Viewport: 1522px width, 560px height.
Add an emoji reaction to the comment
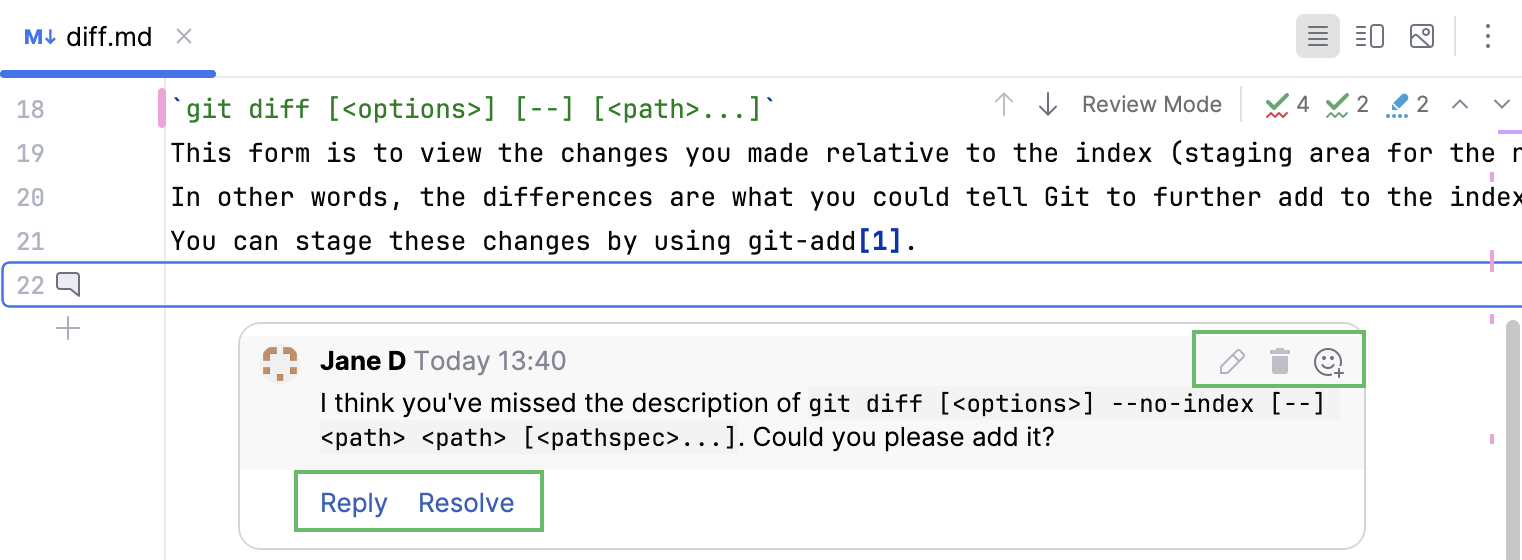[1328, 362]
